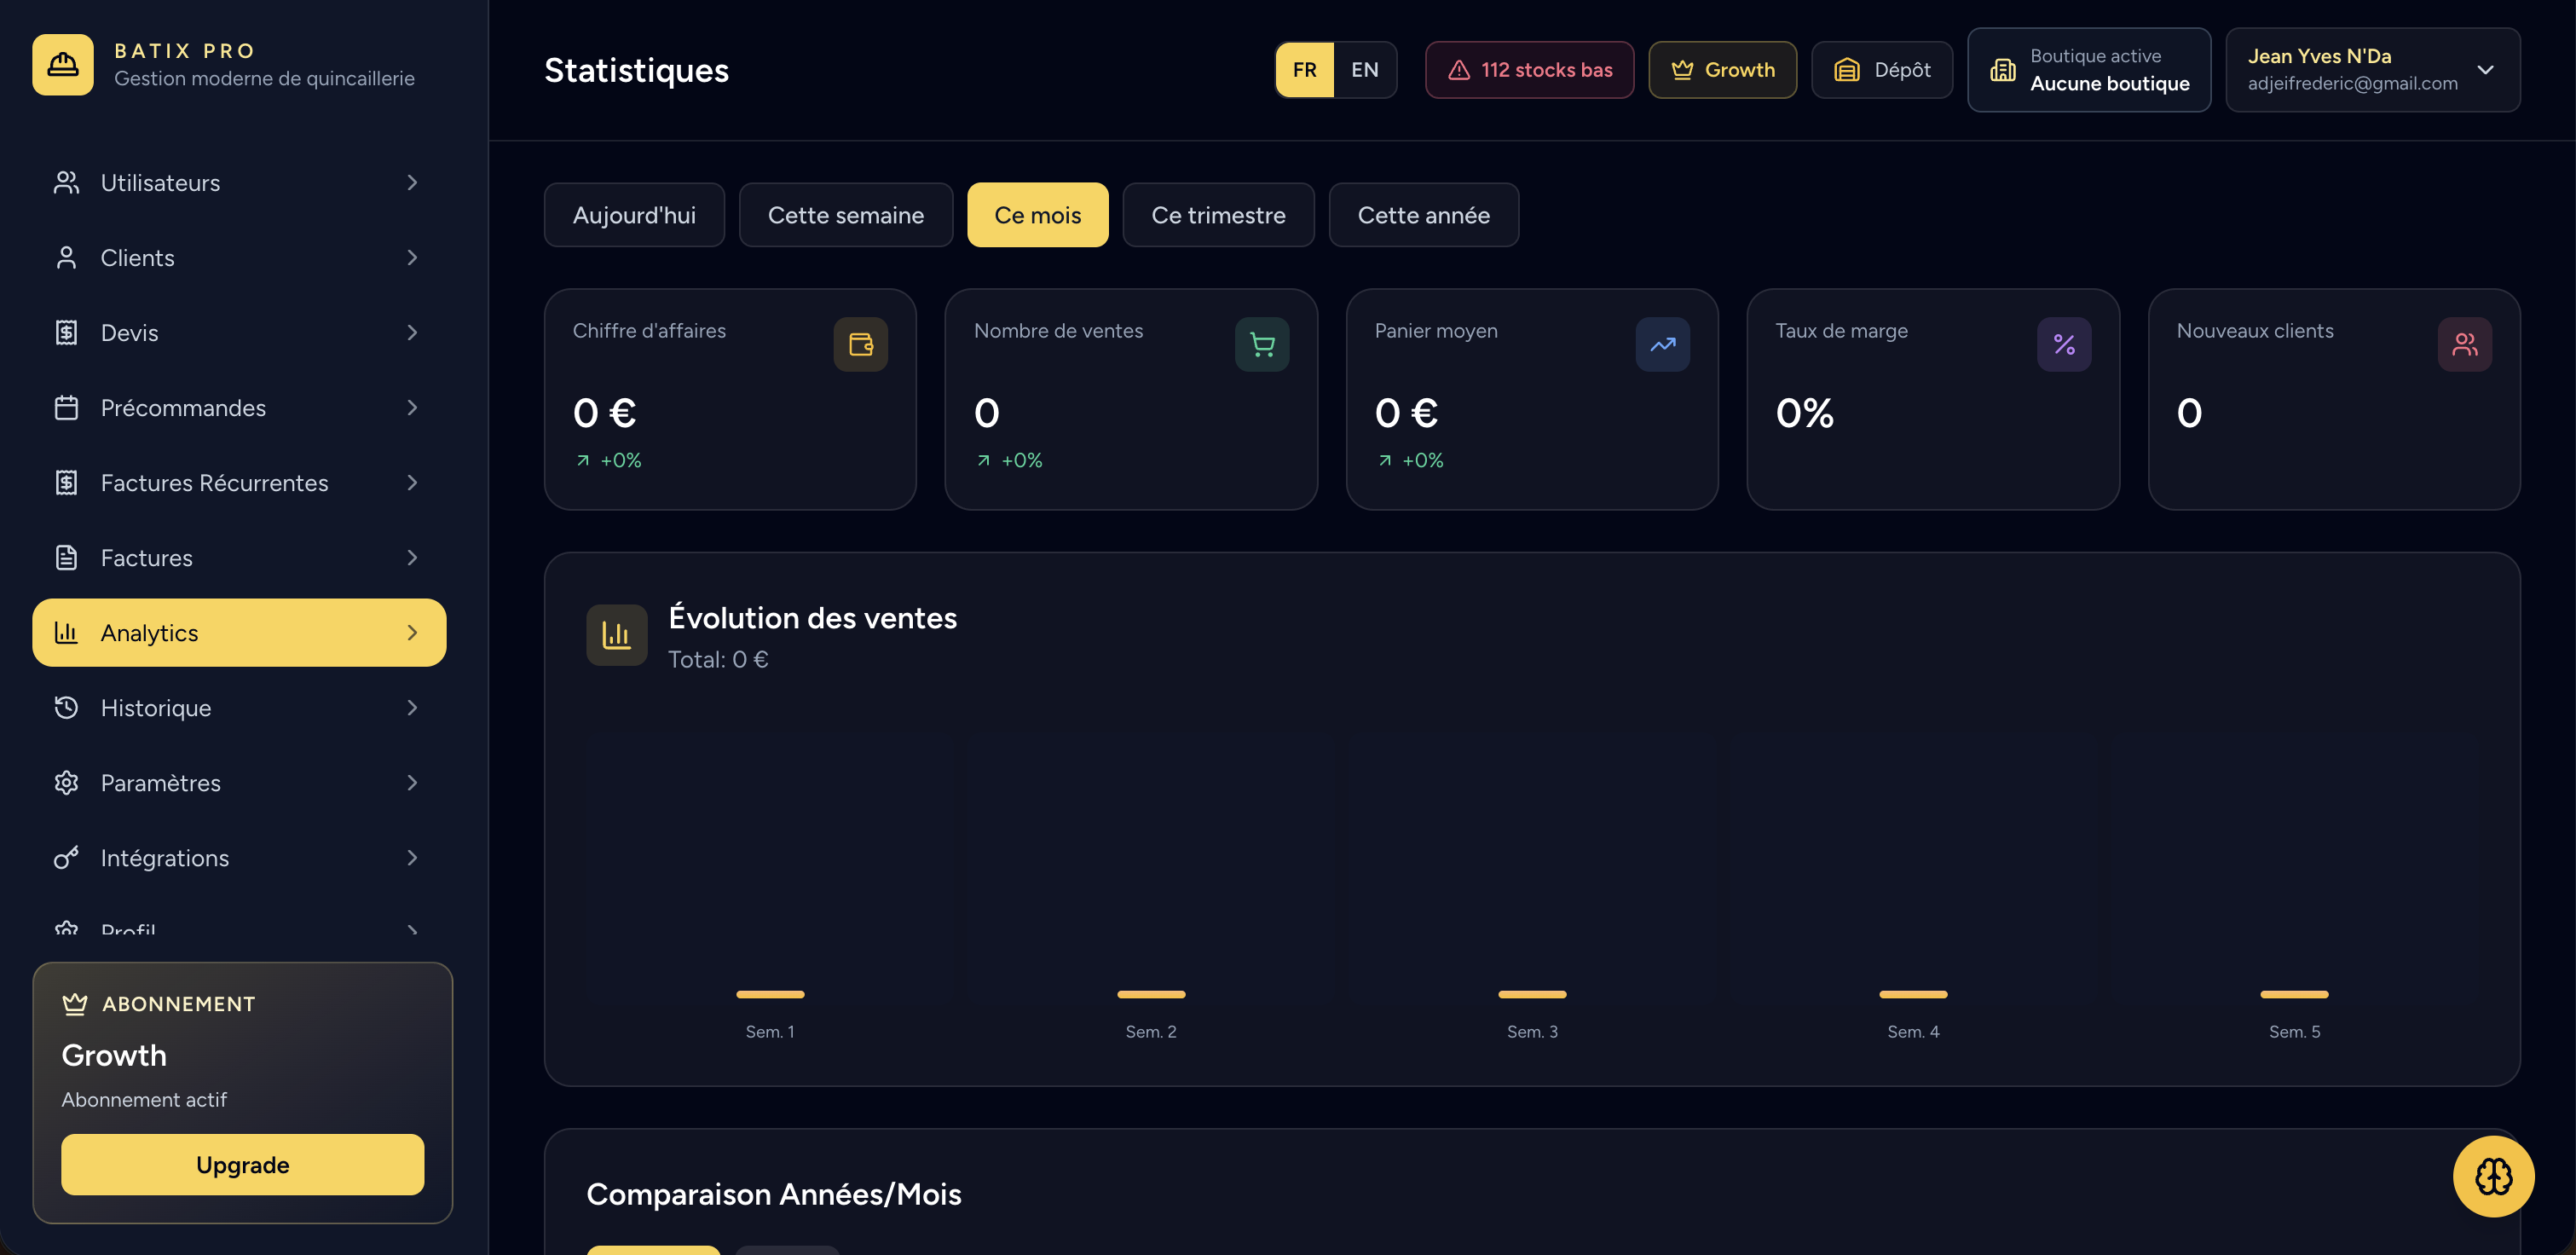Click the Dépôt warehouse button
The height and width of the screenshot is (1255, 2576).
[x=1882, y=70]
